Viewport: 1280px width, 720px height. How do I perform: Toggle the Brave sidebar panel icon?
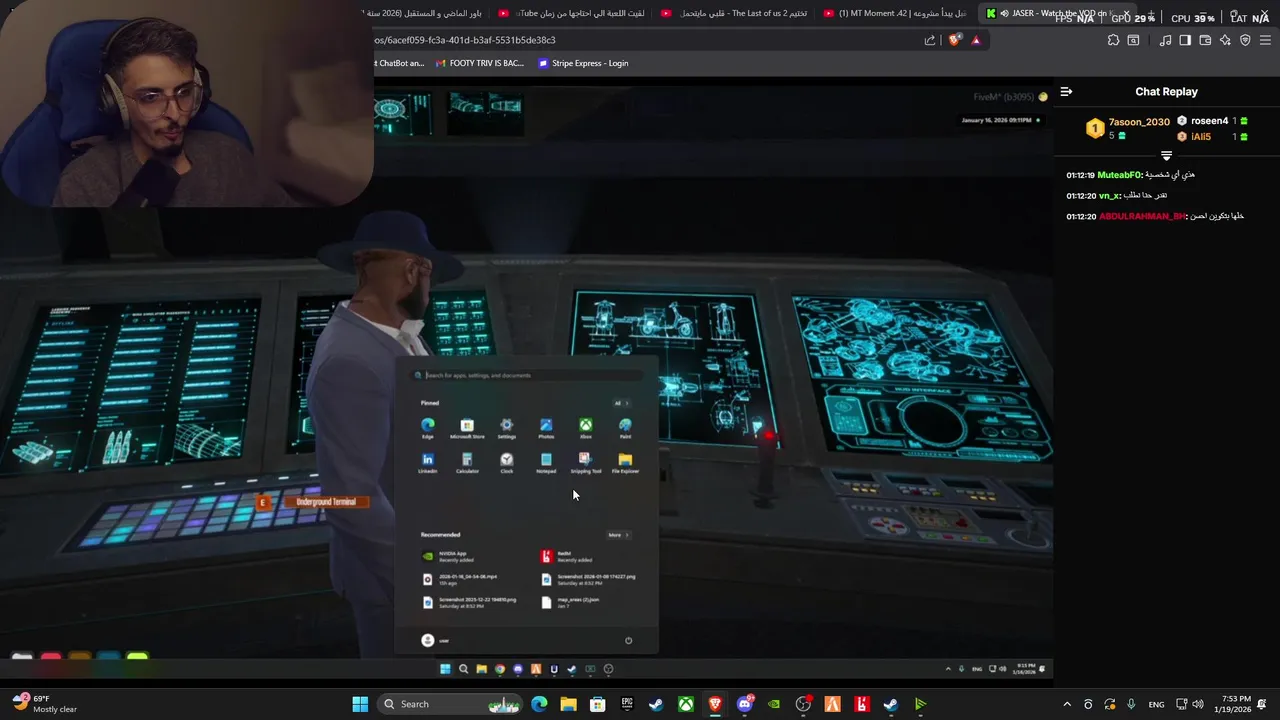pyautogui.click(x=1185, y=40)
